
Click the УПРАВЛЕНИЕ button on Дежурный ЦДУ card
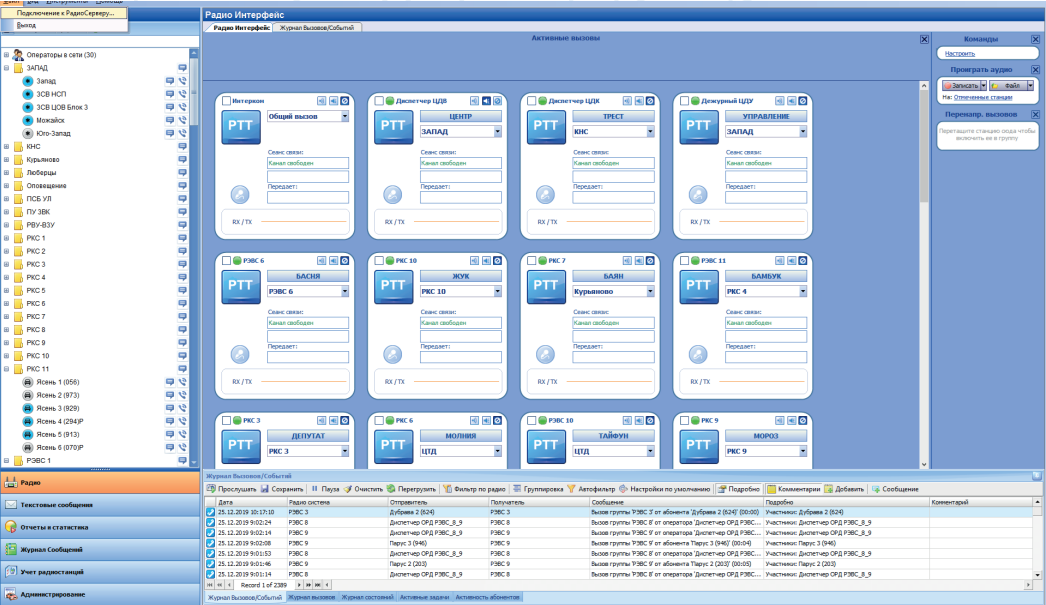766,116
